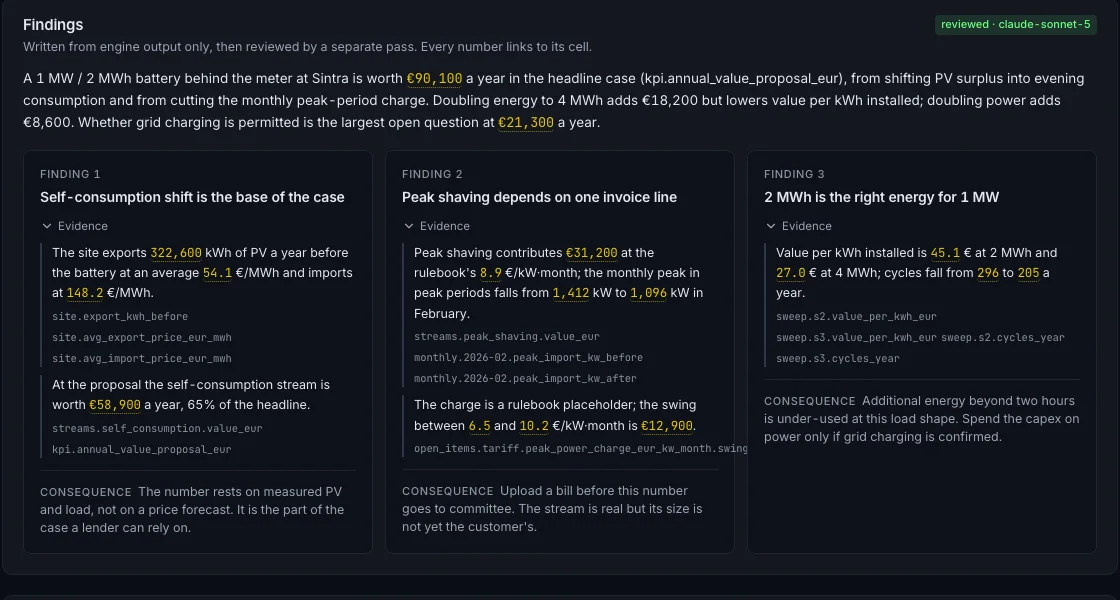Select the site.avg_export_price_eur_mwh cell reference
Screen dimensions: 1120x600
click(141, 337)
